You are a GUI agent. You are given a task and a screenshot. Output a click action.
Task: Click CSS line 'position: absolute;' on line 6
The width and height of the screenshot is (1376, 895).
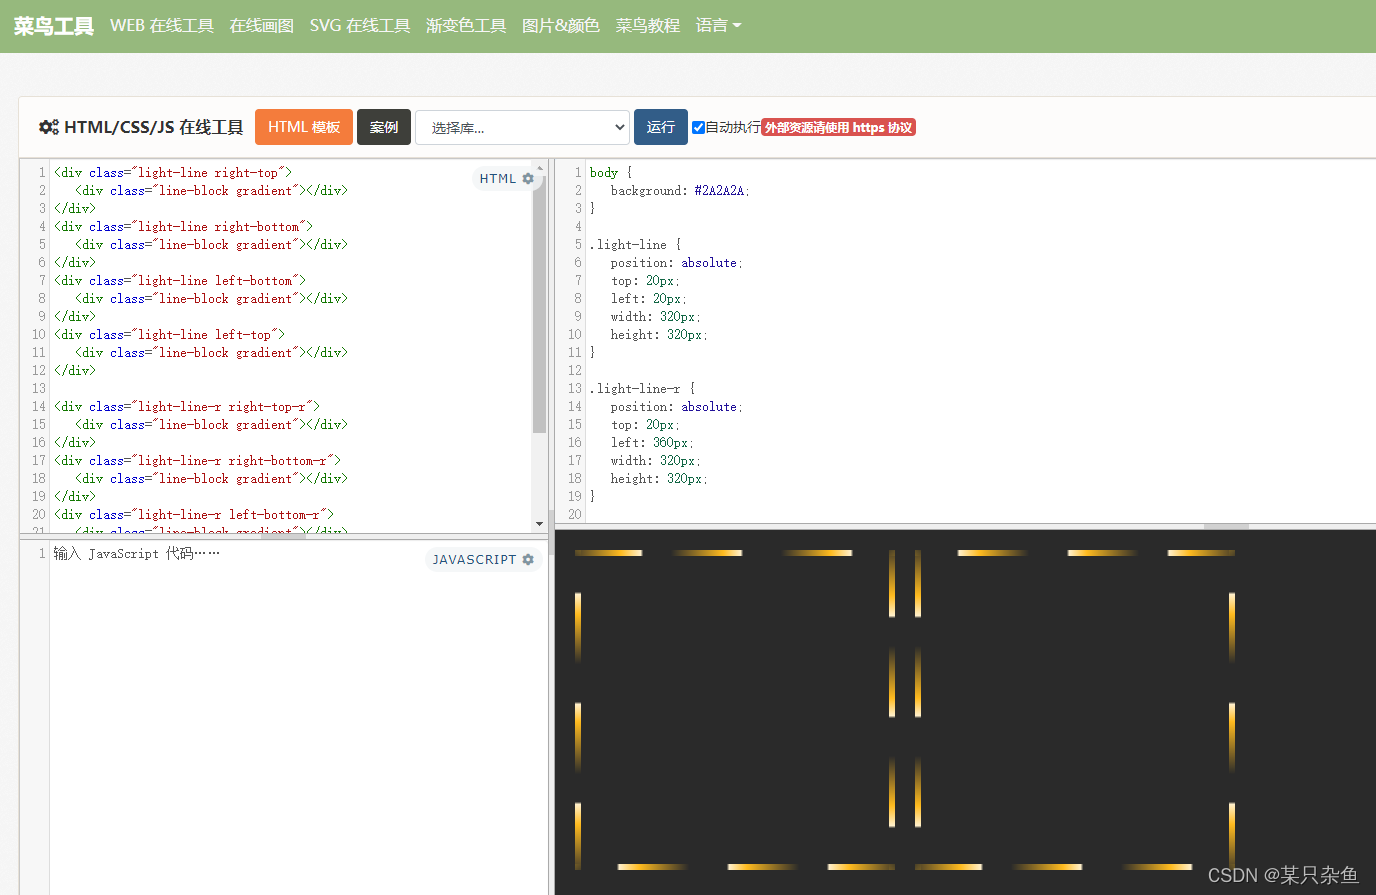point(677,262)
